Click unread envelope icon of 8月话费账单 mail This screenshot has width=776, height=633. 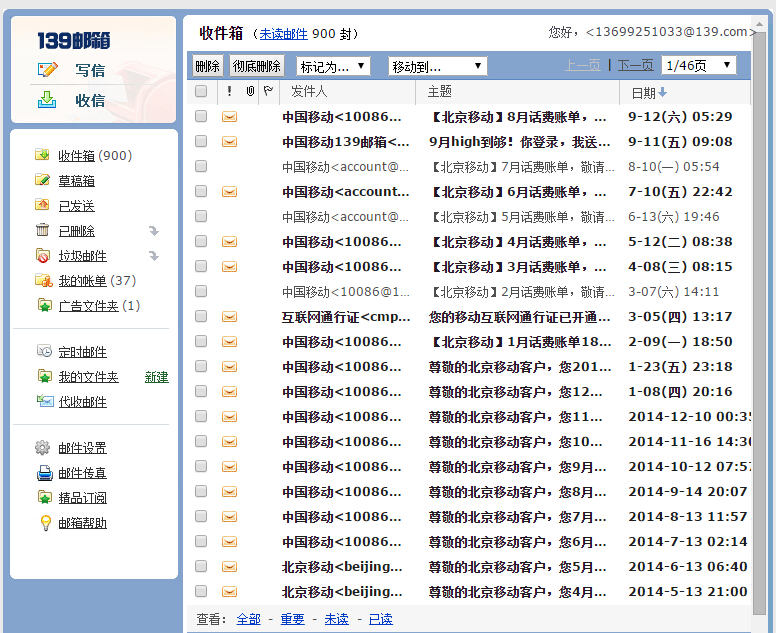(229, 116)
